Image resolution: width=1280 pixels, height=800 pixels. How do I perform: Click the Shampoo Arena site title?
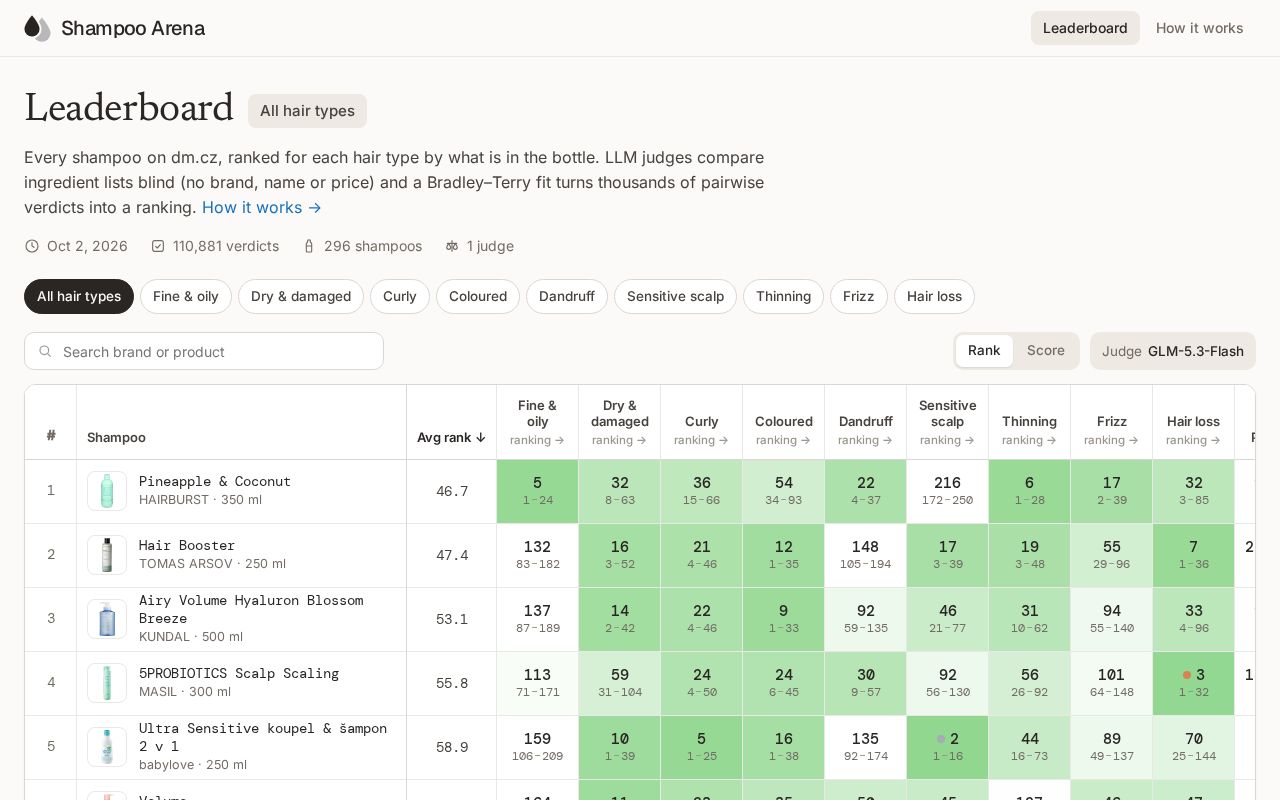(133, 28)
